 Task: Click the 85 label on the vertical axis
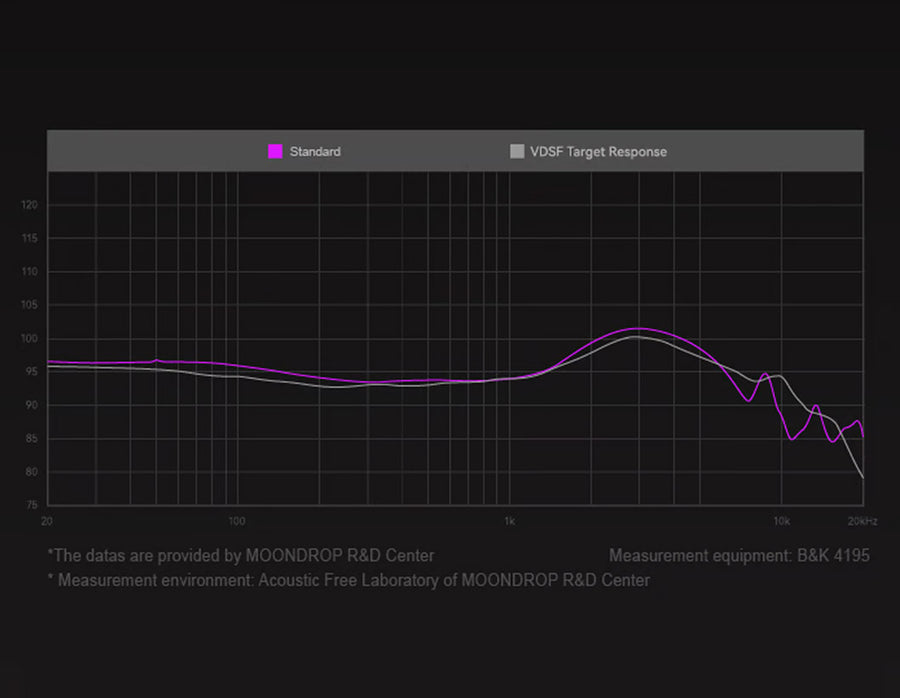coord(32,439)
